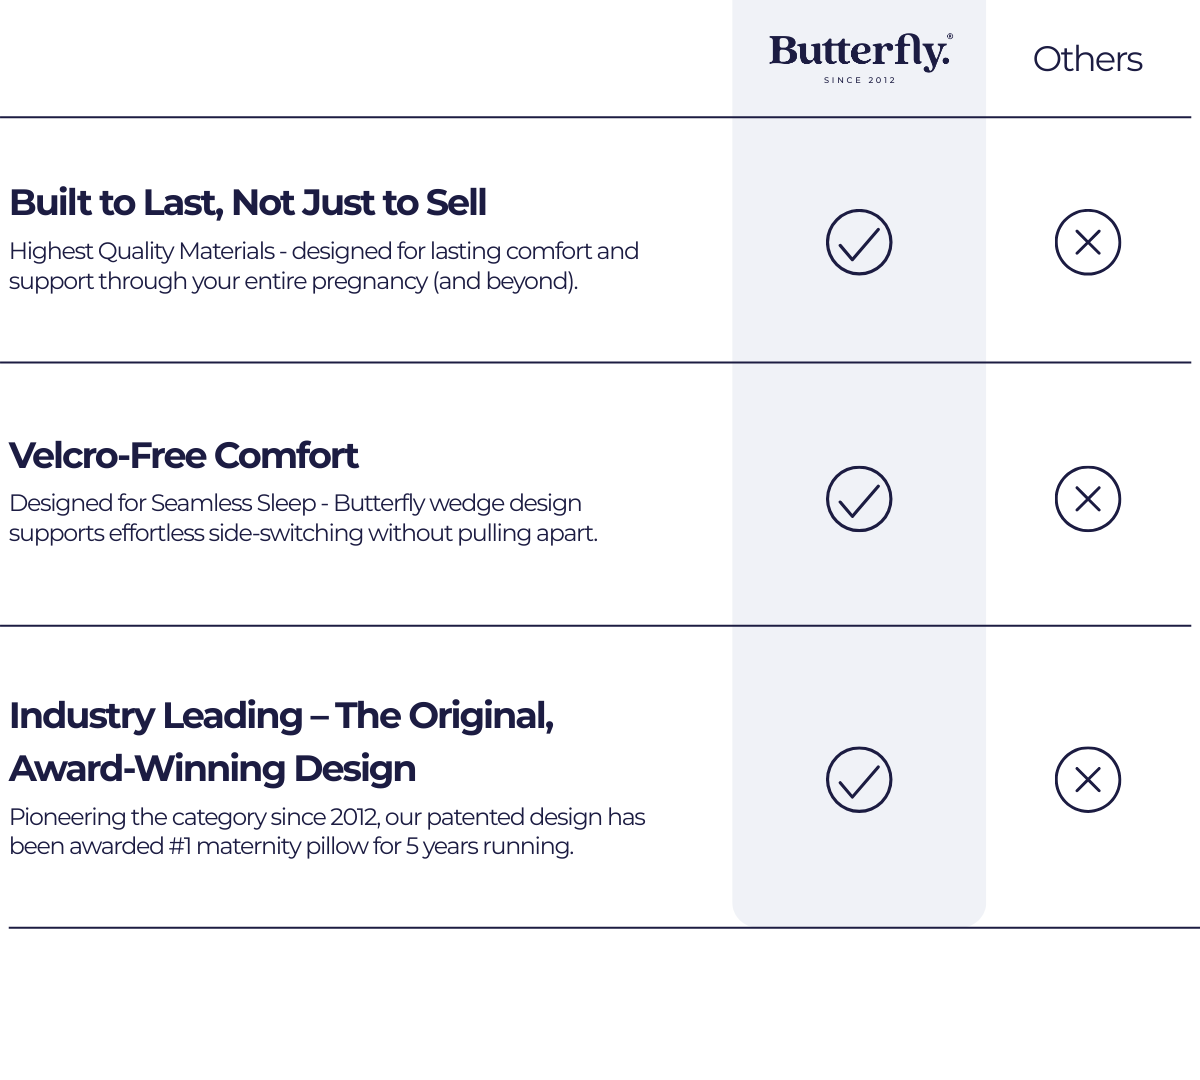Click the registered trademark symbol by Butterfly
Image resolution: width=1200 pixels, height=1080 pixels.
[x=949, y=37]
